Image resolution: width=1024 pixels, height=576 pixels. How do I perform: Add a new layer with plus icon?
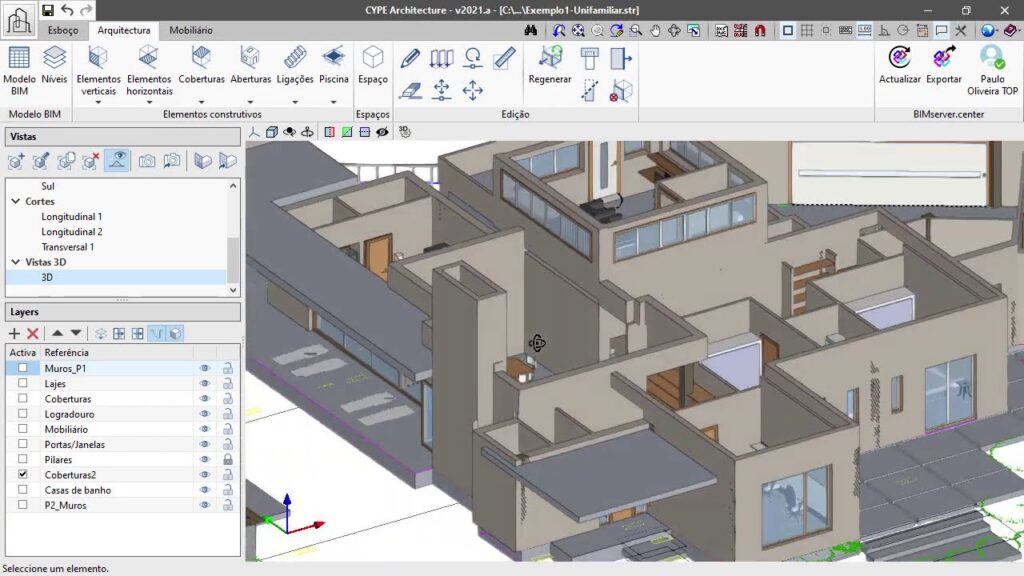(14, 333)
